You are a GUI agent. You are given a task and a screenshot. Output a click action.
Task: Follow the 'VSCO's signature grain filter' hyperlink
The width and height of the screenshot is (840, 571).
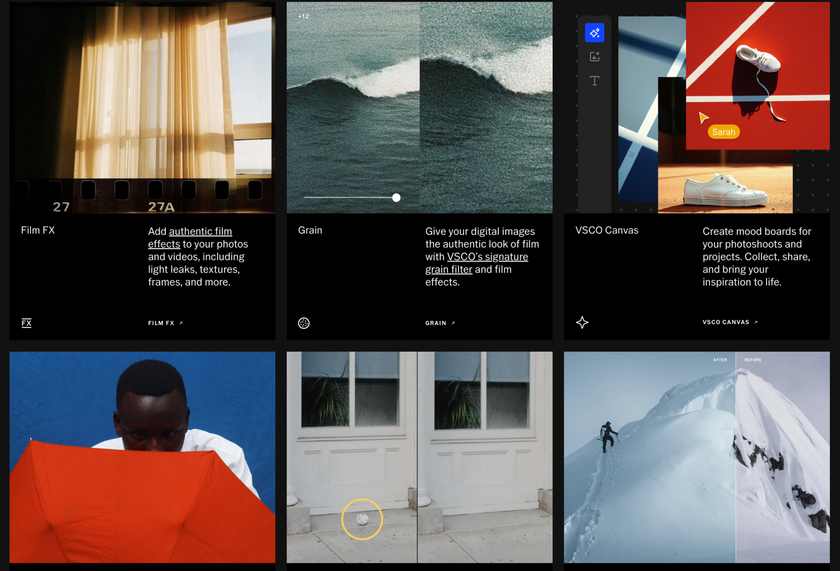coord(477,263)
